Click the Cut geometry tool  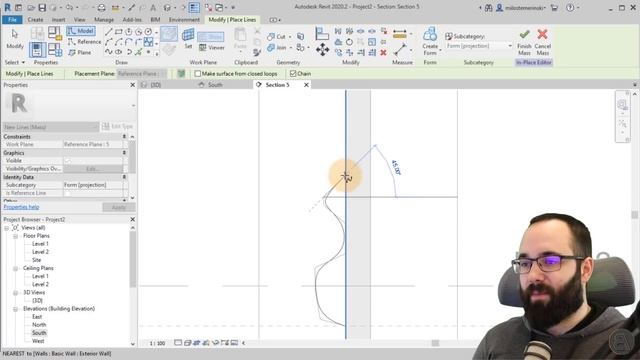(x=276, y=37)
